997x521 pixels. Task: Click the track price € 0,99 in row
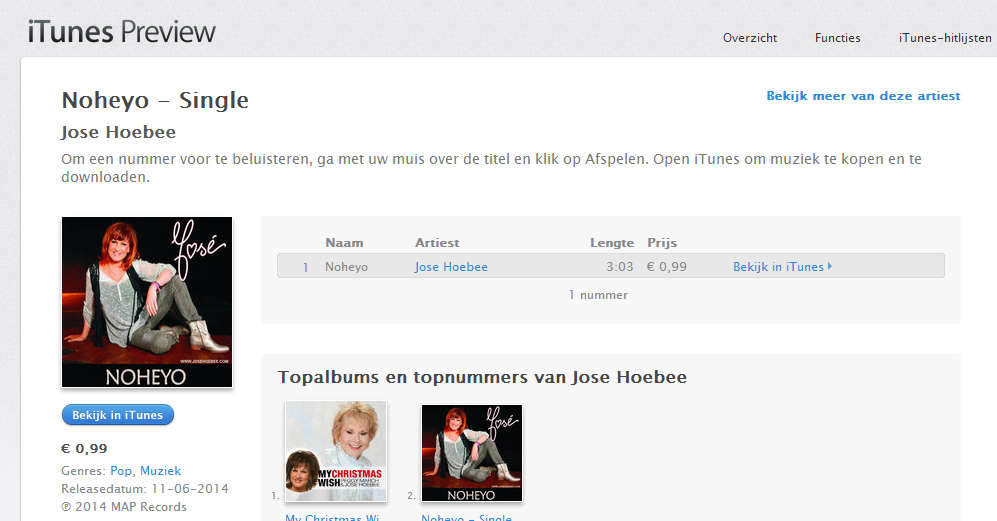click(666, 267)
